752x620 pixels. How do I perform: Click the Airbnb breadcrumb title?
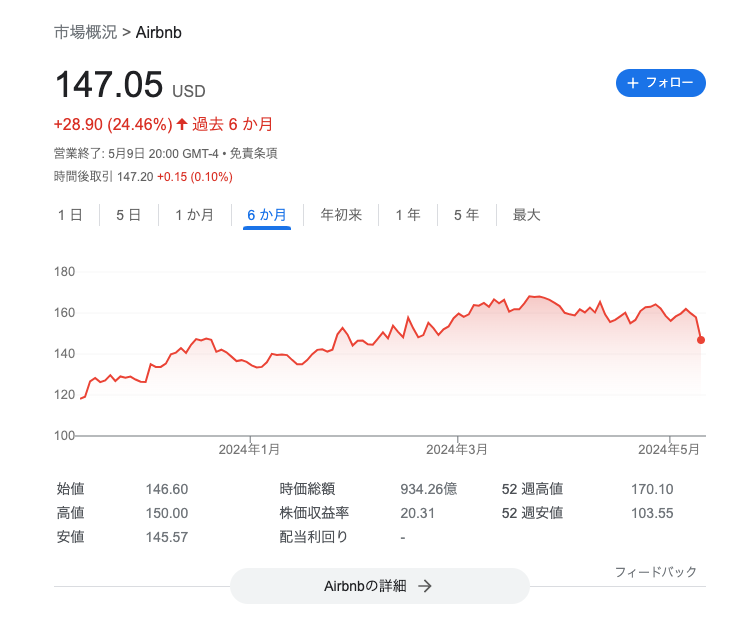(x=159, y=32)
